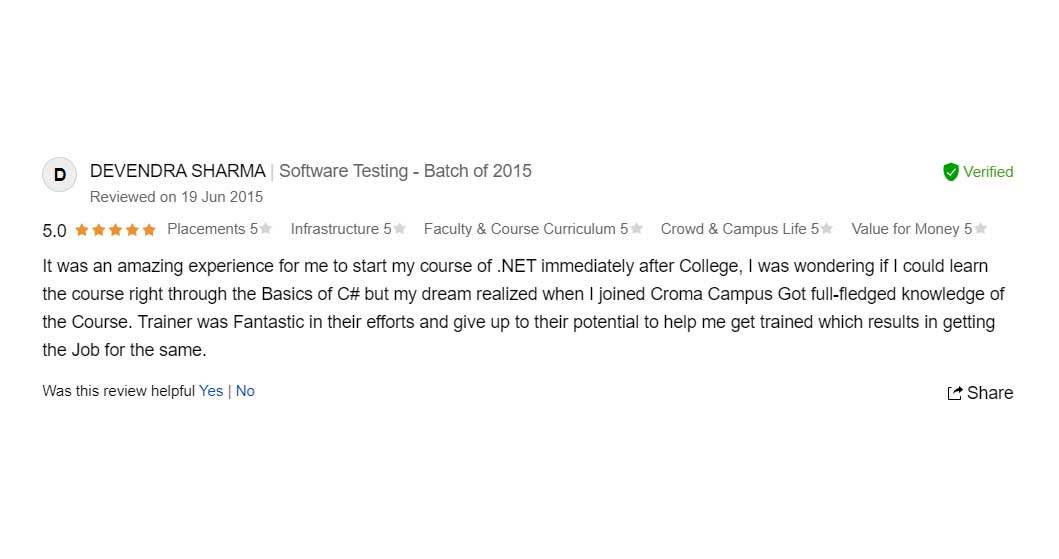The height and width of the screenshot is (559, 1059).
Task: Click the 5.0 overall rating number
Action: [x=54, y=231]
